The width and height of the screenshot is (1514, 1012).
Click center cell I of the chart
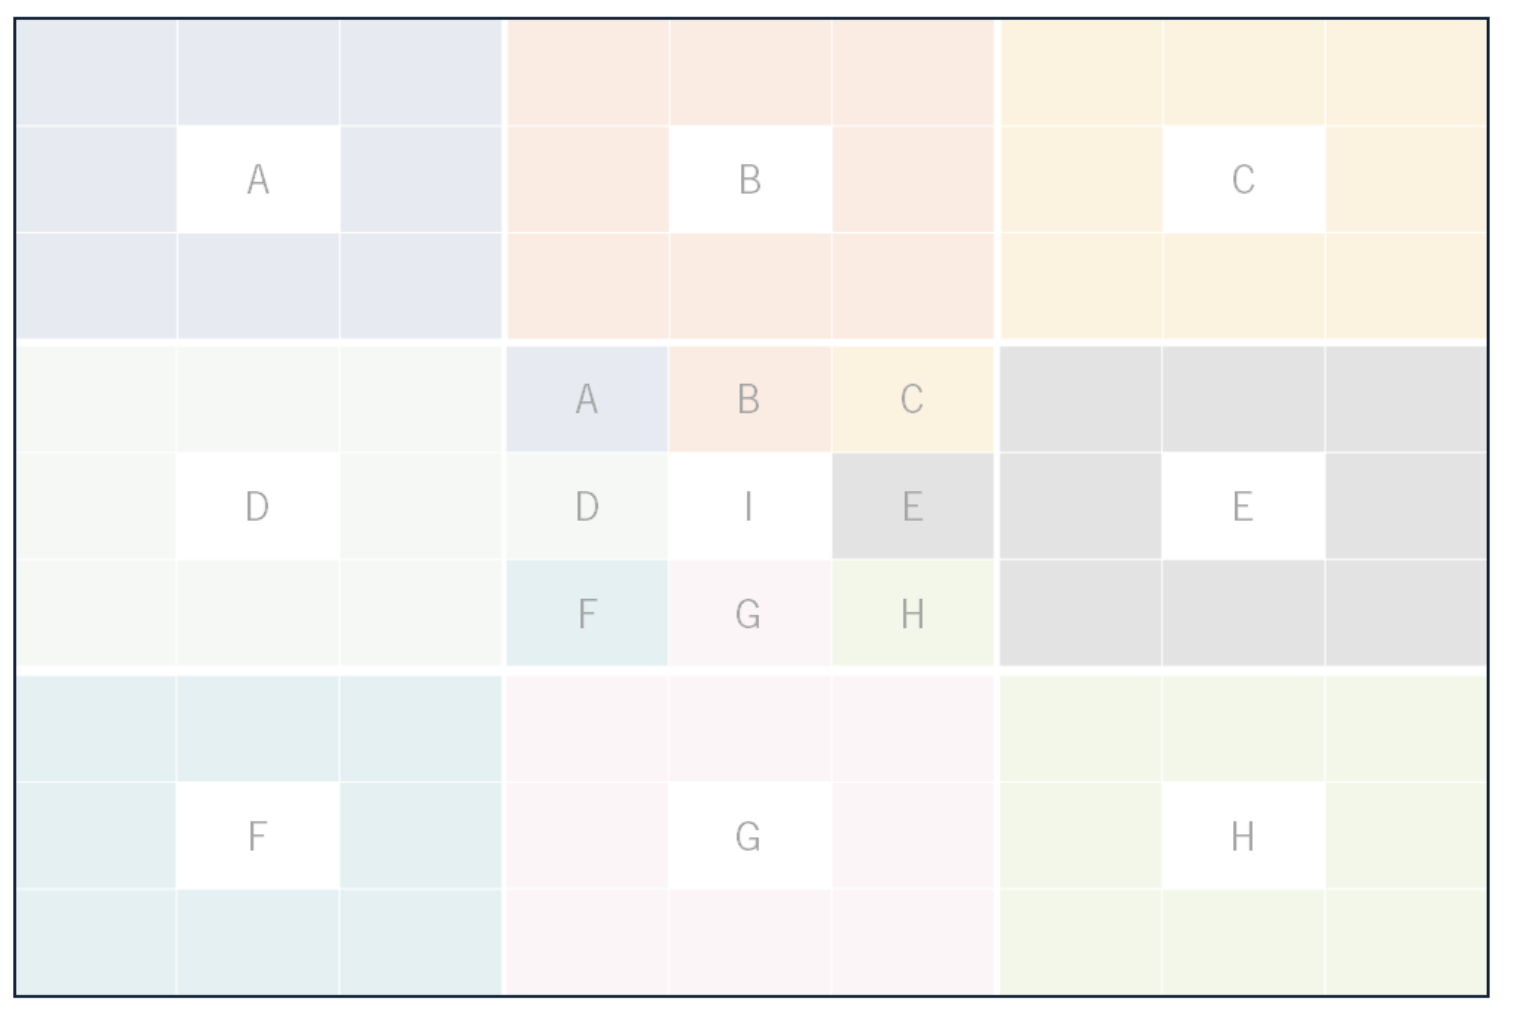point(750,506)
